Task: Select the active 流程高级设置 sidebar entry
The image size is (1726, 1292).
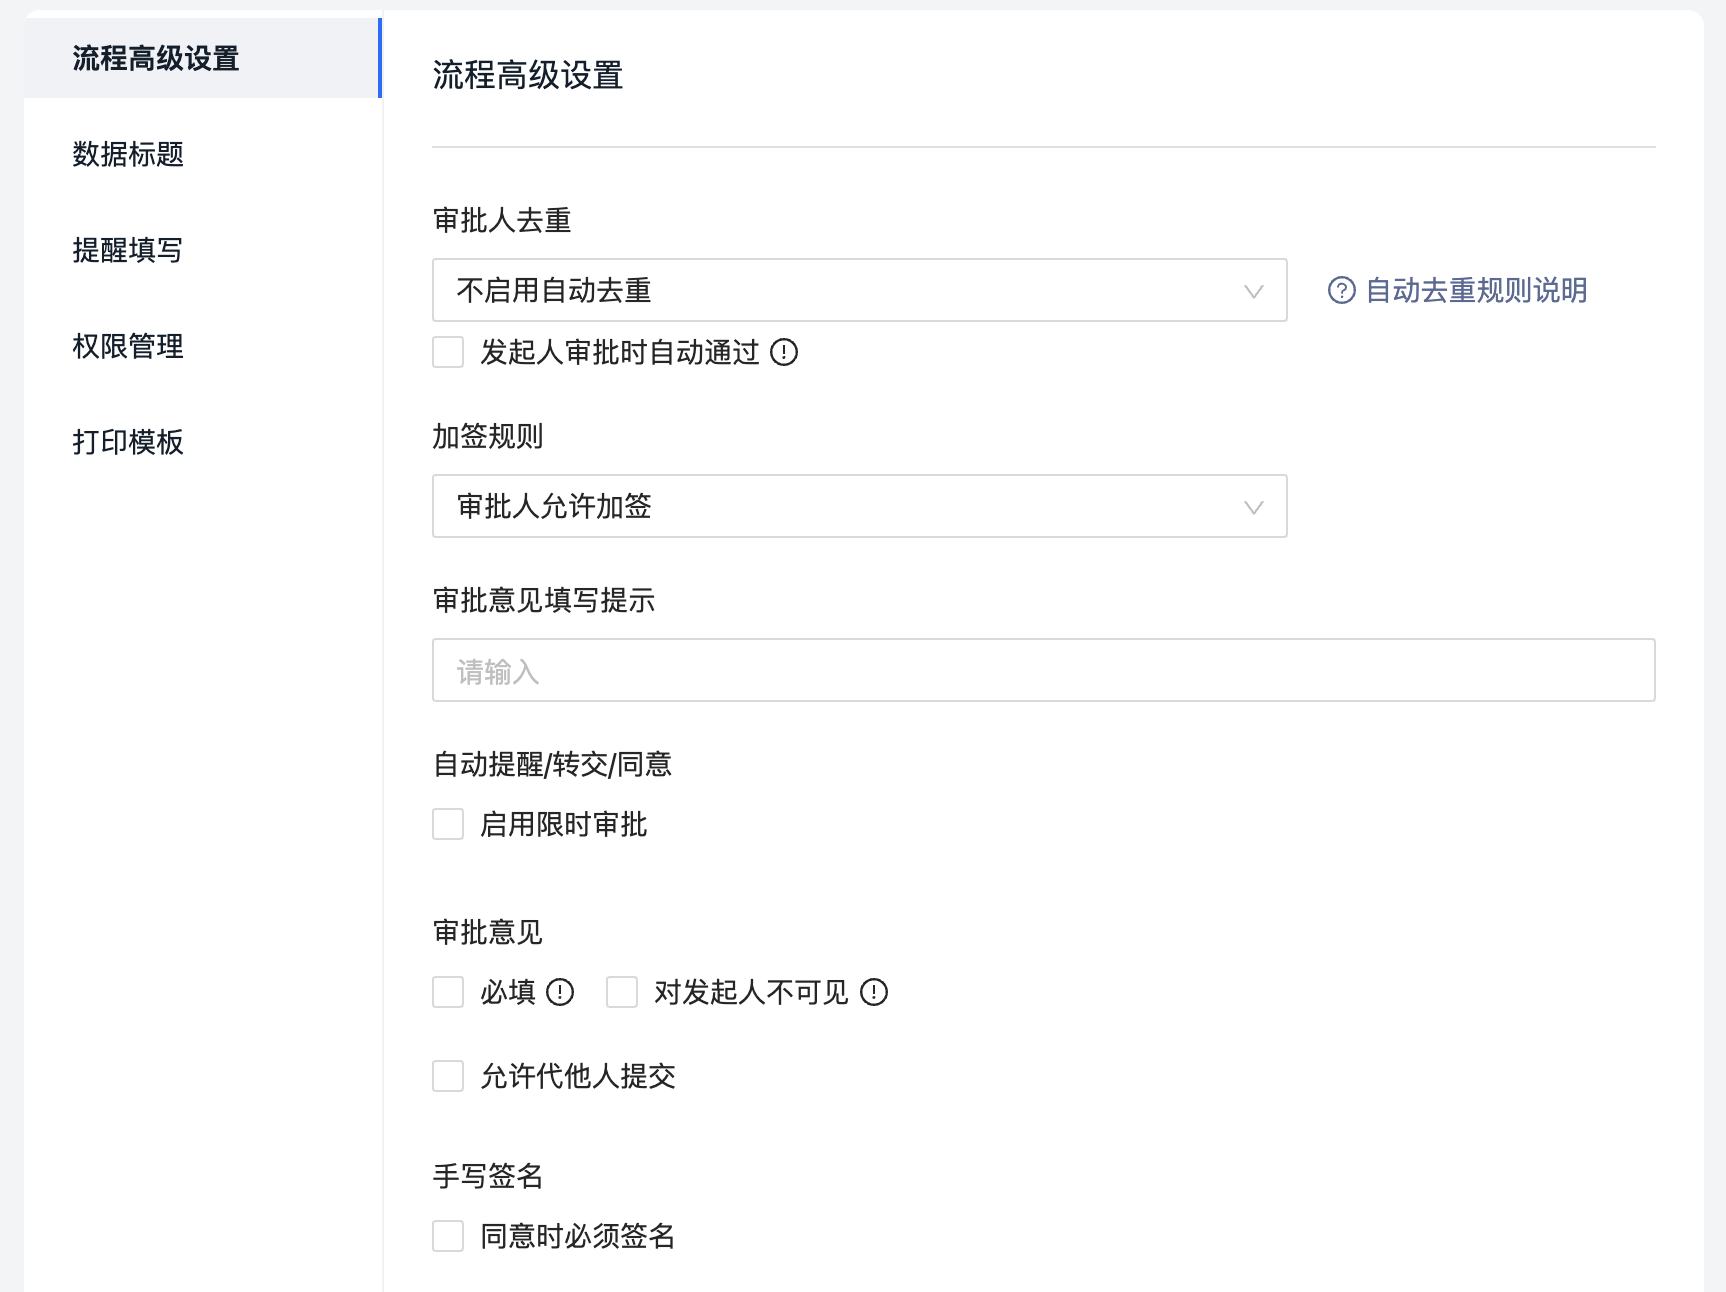Action: [x=155, y=58]
